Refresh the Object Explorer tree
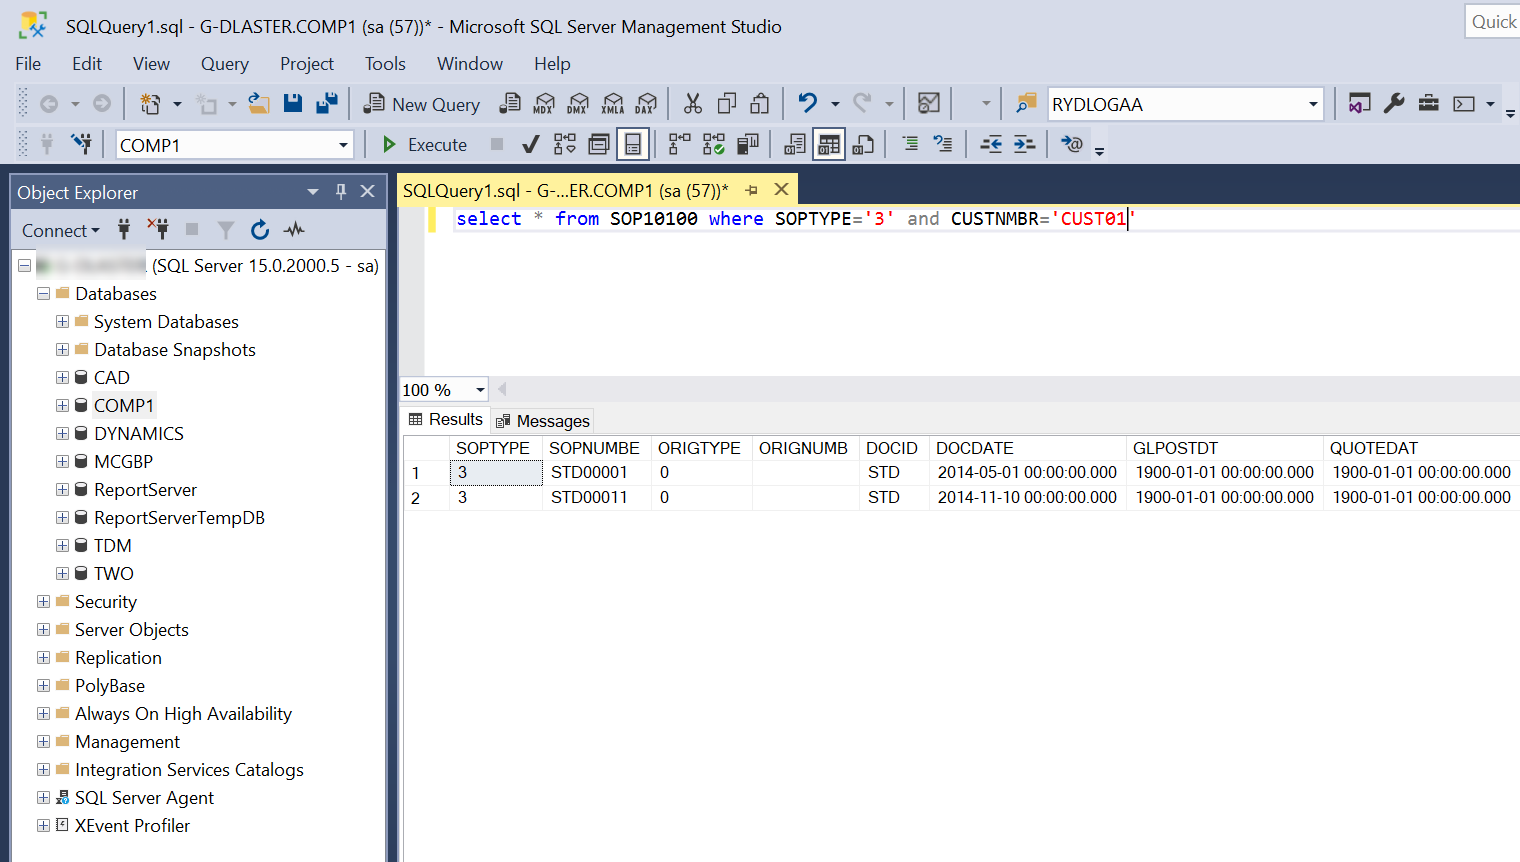Screen dimensions: 1520x862 coord(260,230)
